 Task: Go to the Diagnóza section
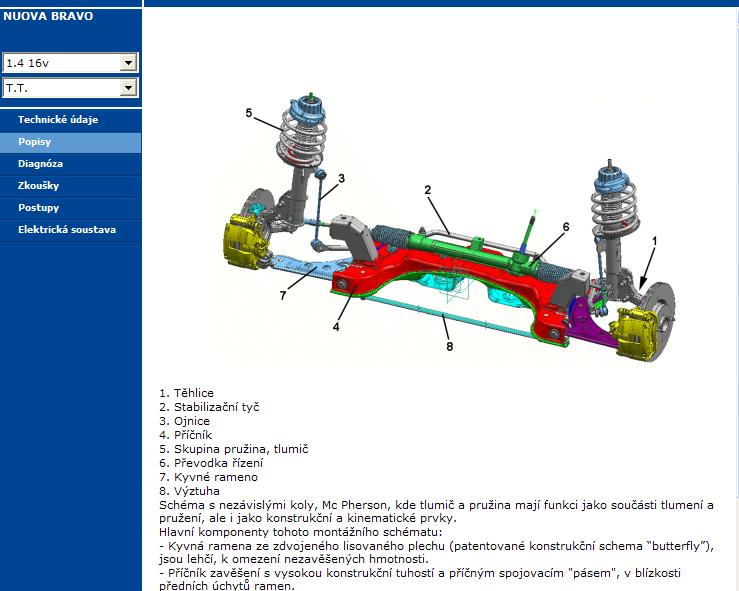coord(40,164)
